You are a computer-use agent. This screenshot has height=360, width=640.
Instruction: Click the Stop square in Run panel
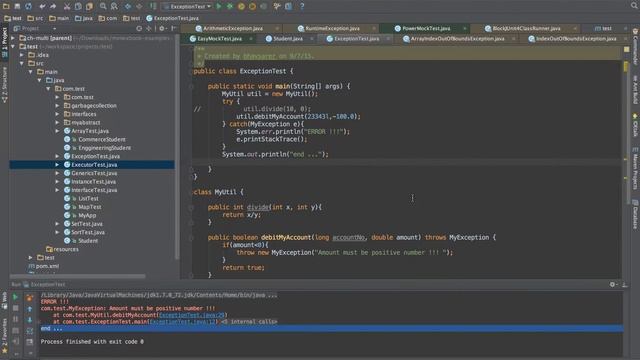15,308
